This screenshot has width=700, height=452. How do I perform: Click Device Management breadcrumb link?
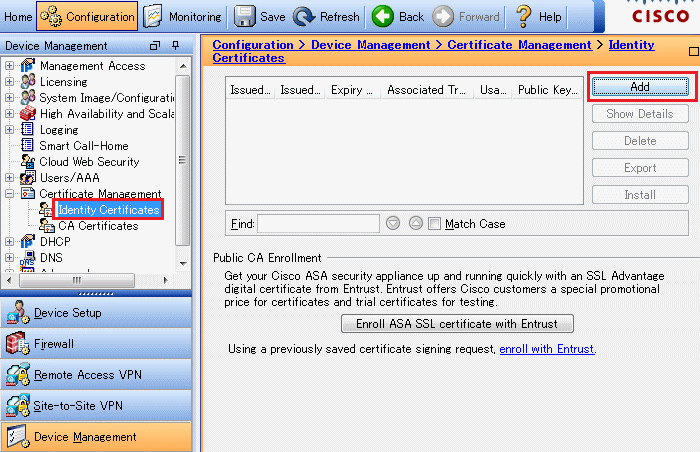tap(371, 45)
